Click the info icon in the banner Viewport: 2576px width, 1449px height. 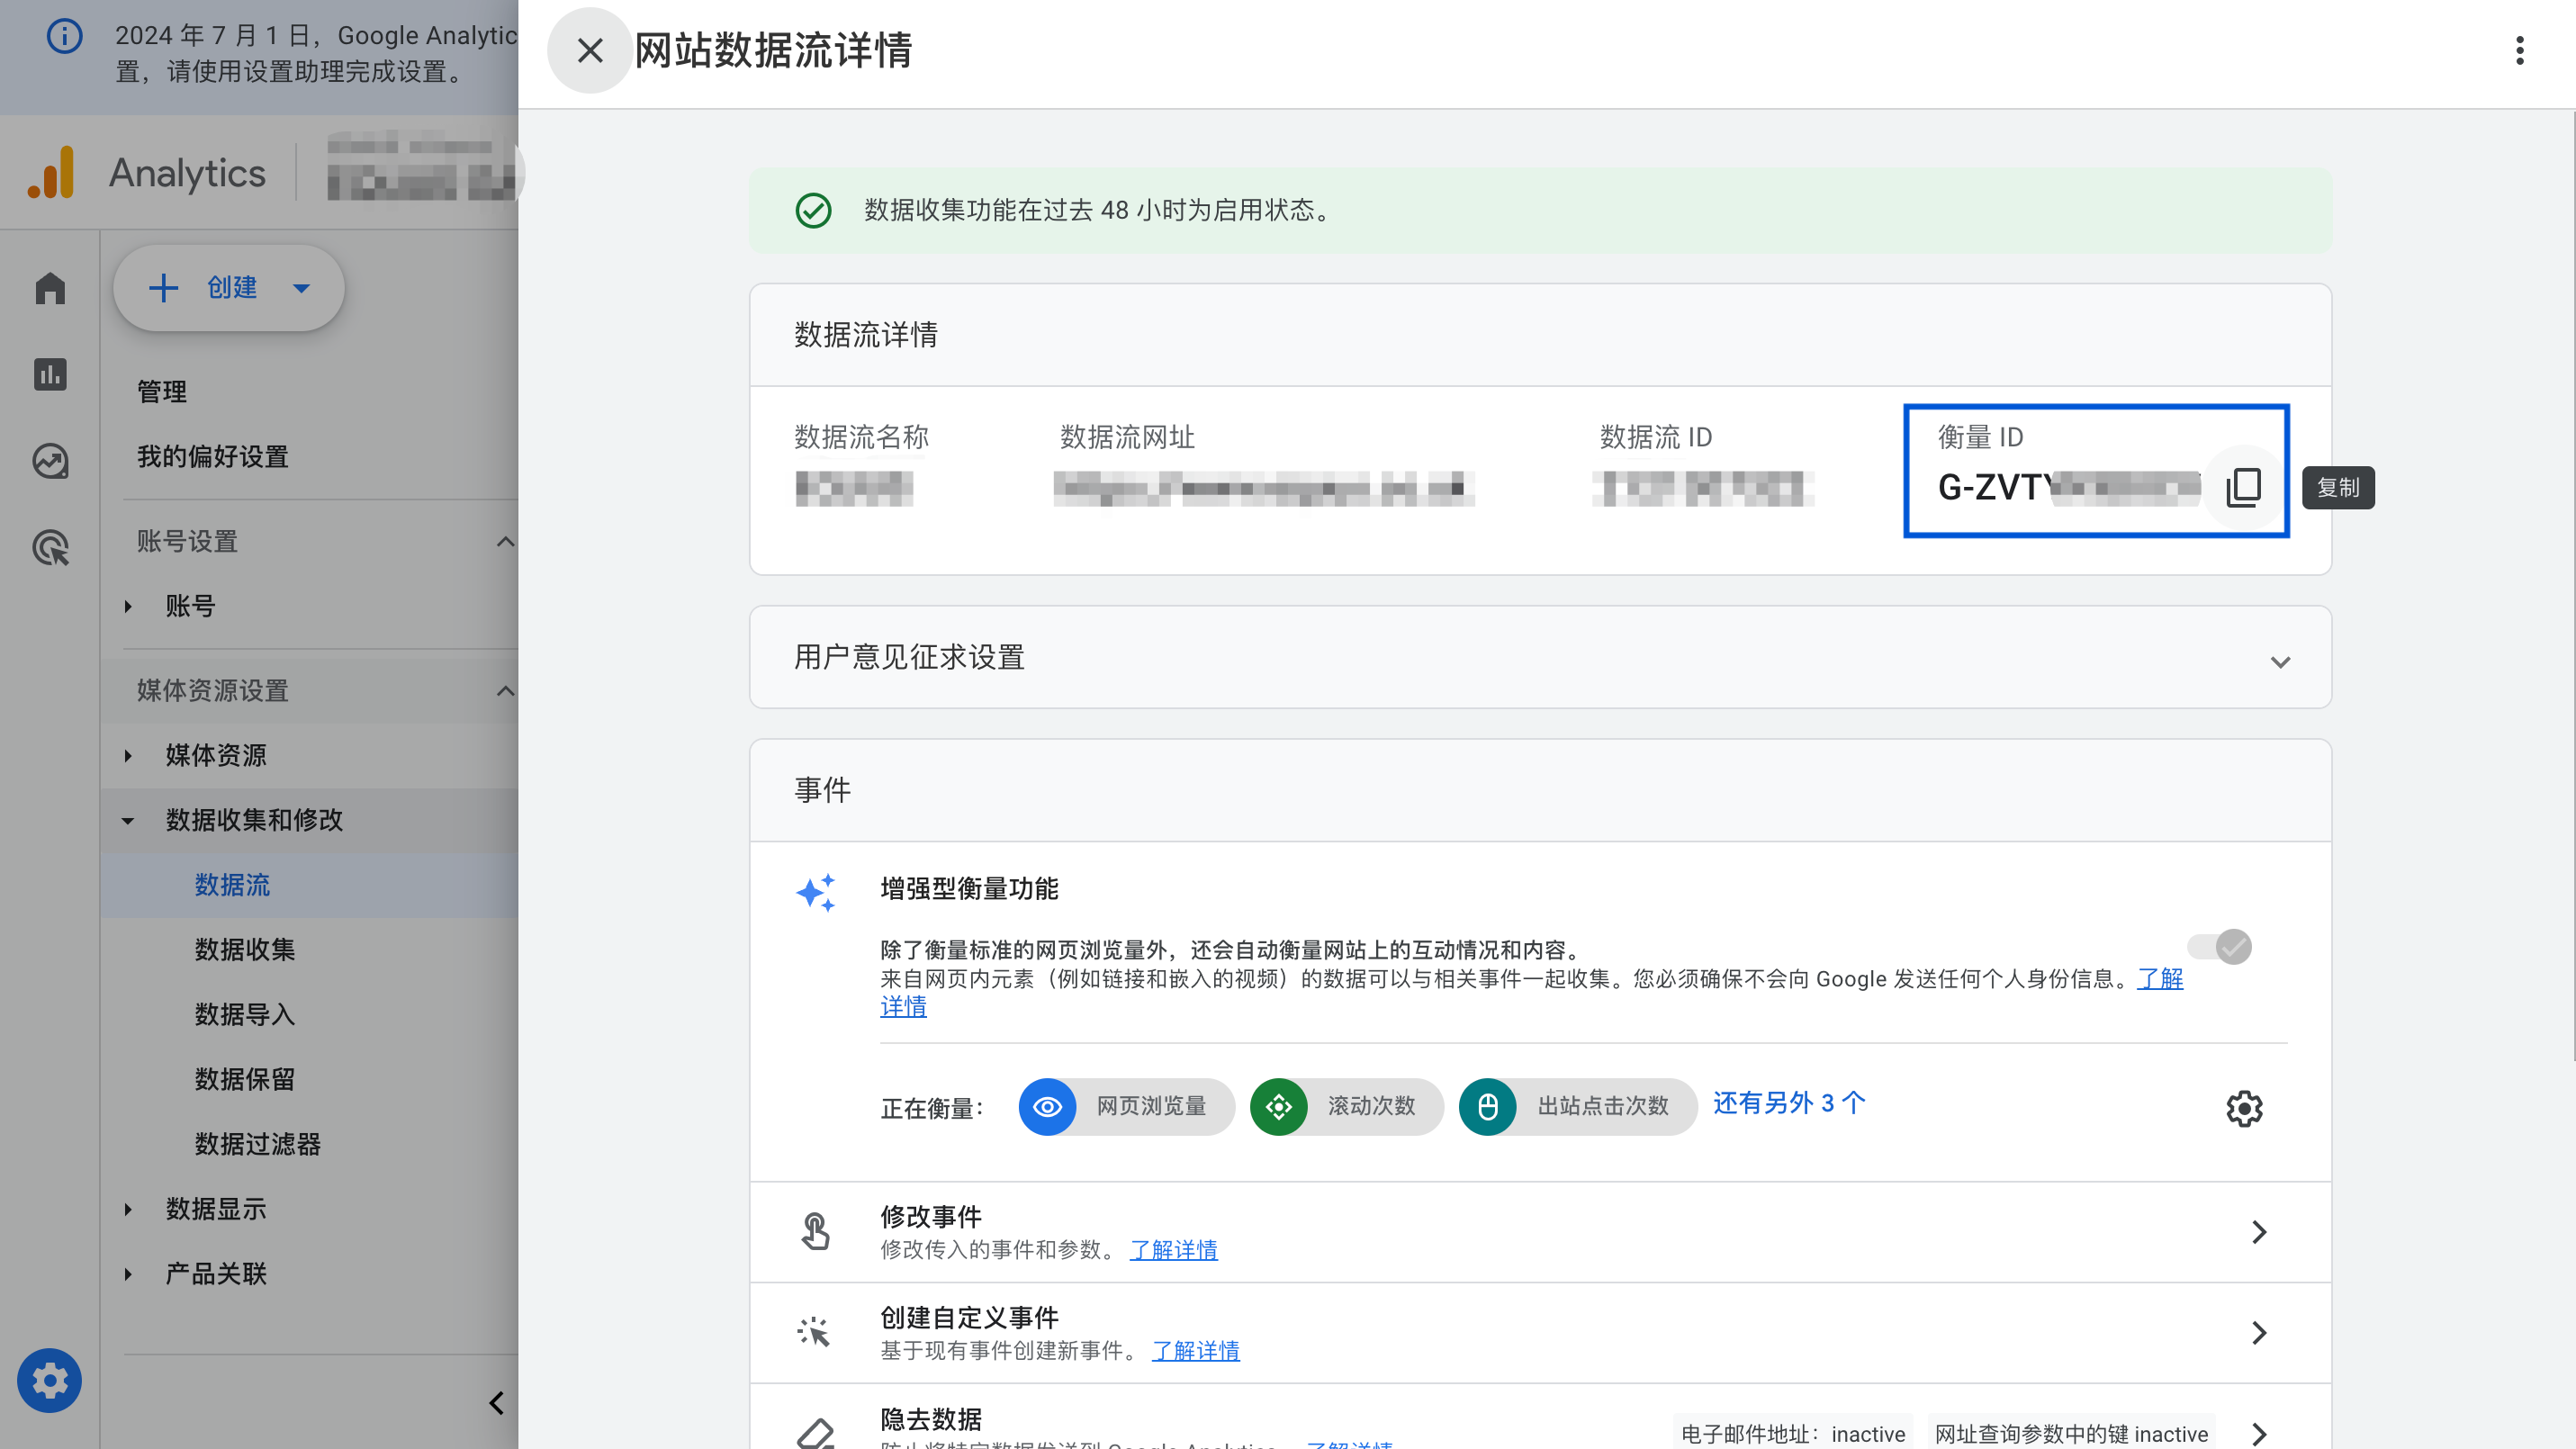point(65,37)
